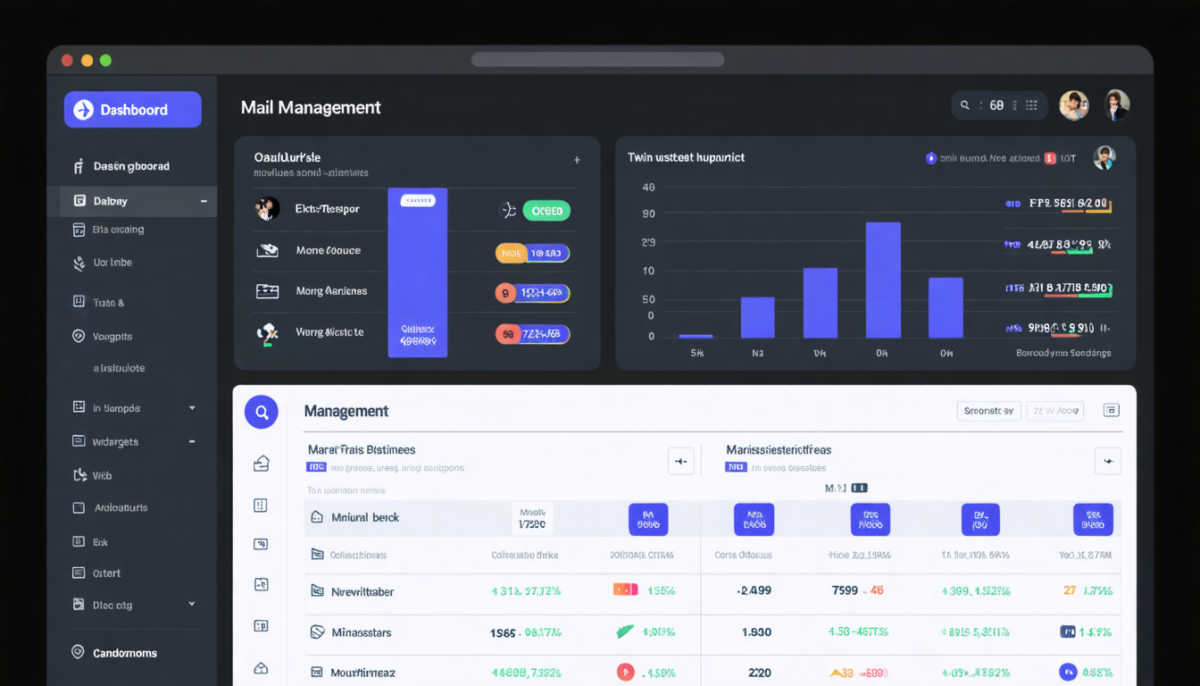
Task: Click the Mourfirreaz row name
Action: coord(363,673)
